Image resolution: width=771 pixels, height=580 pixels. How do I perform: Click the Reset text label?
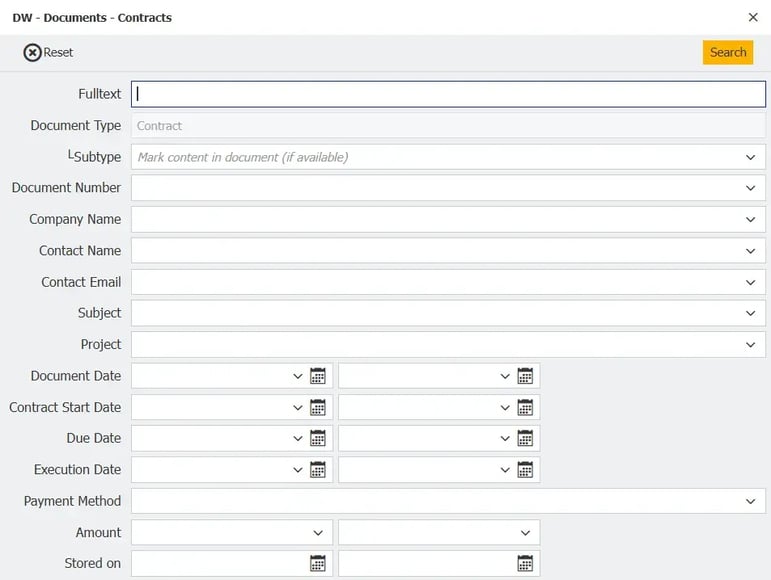(58, 53)
